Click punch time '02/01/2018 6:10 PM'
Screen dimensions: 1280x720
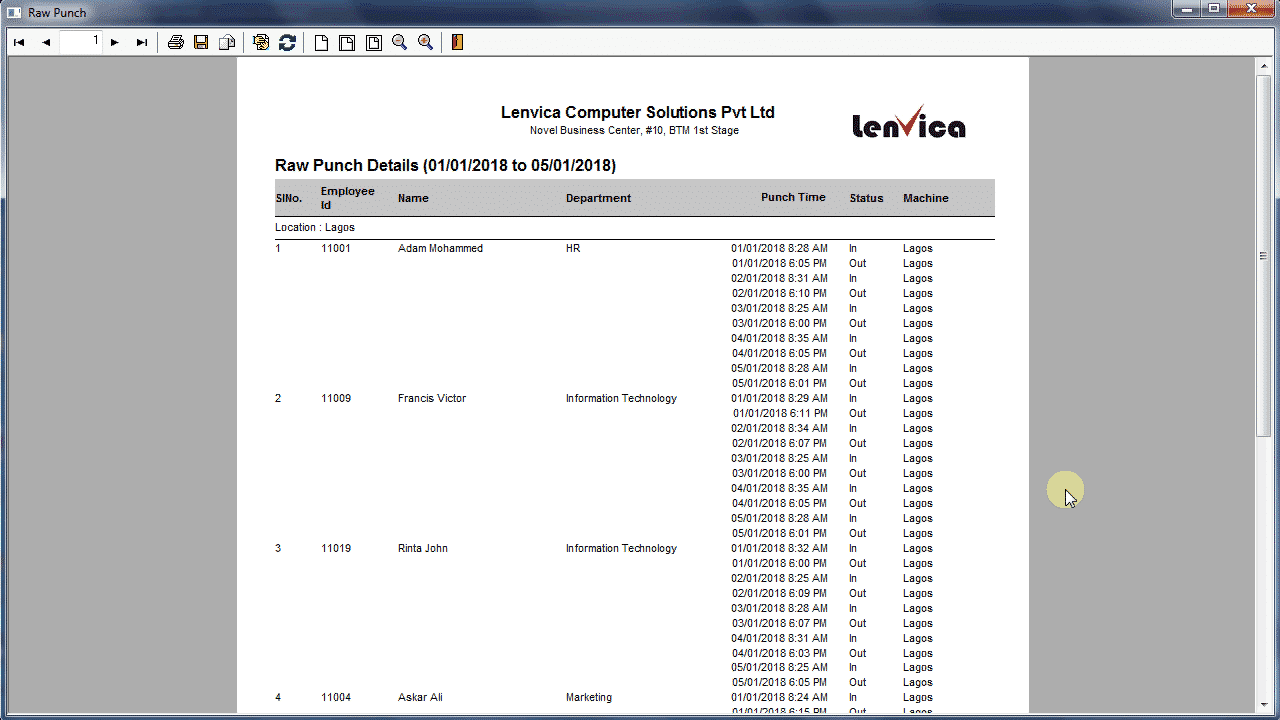(x=779, y=293)
